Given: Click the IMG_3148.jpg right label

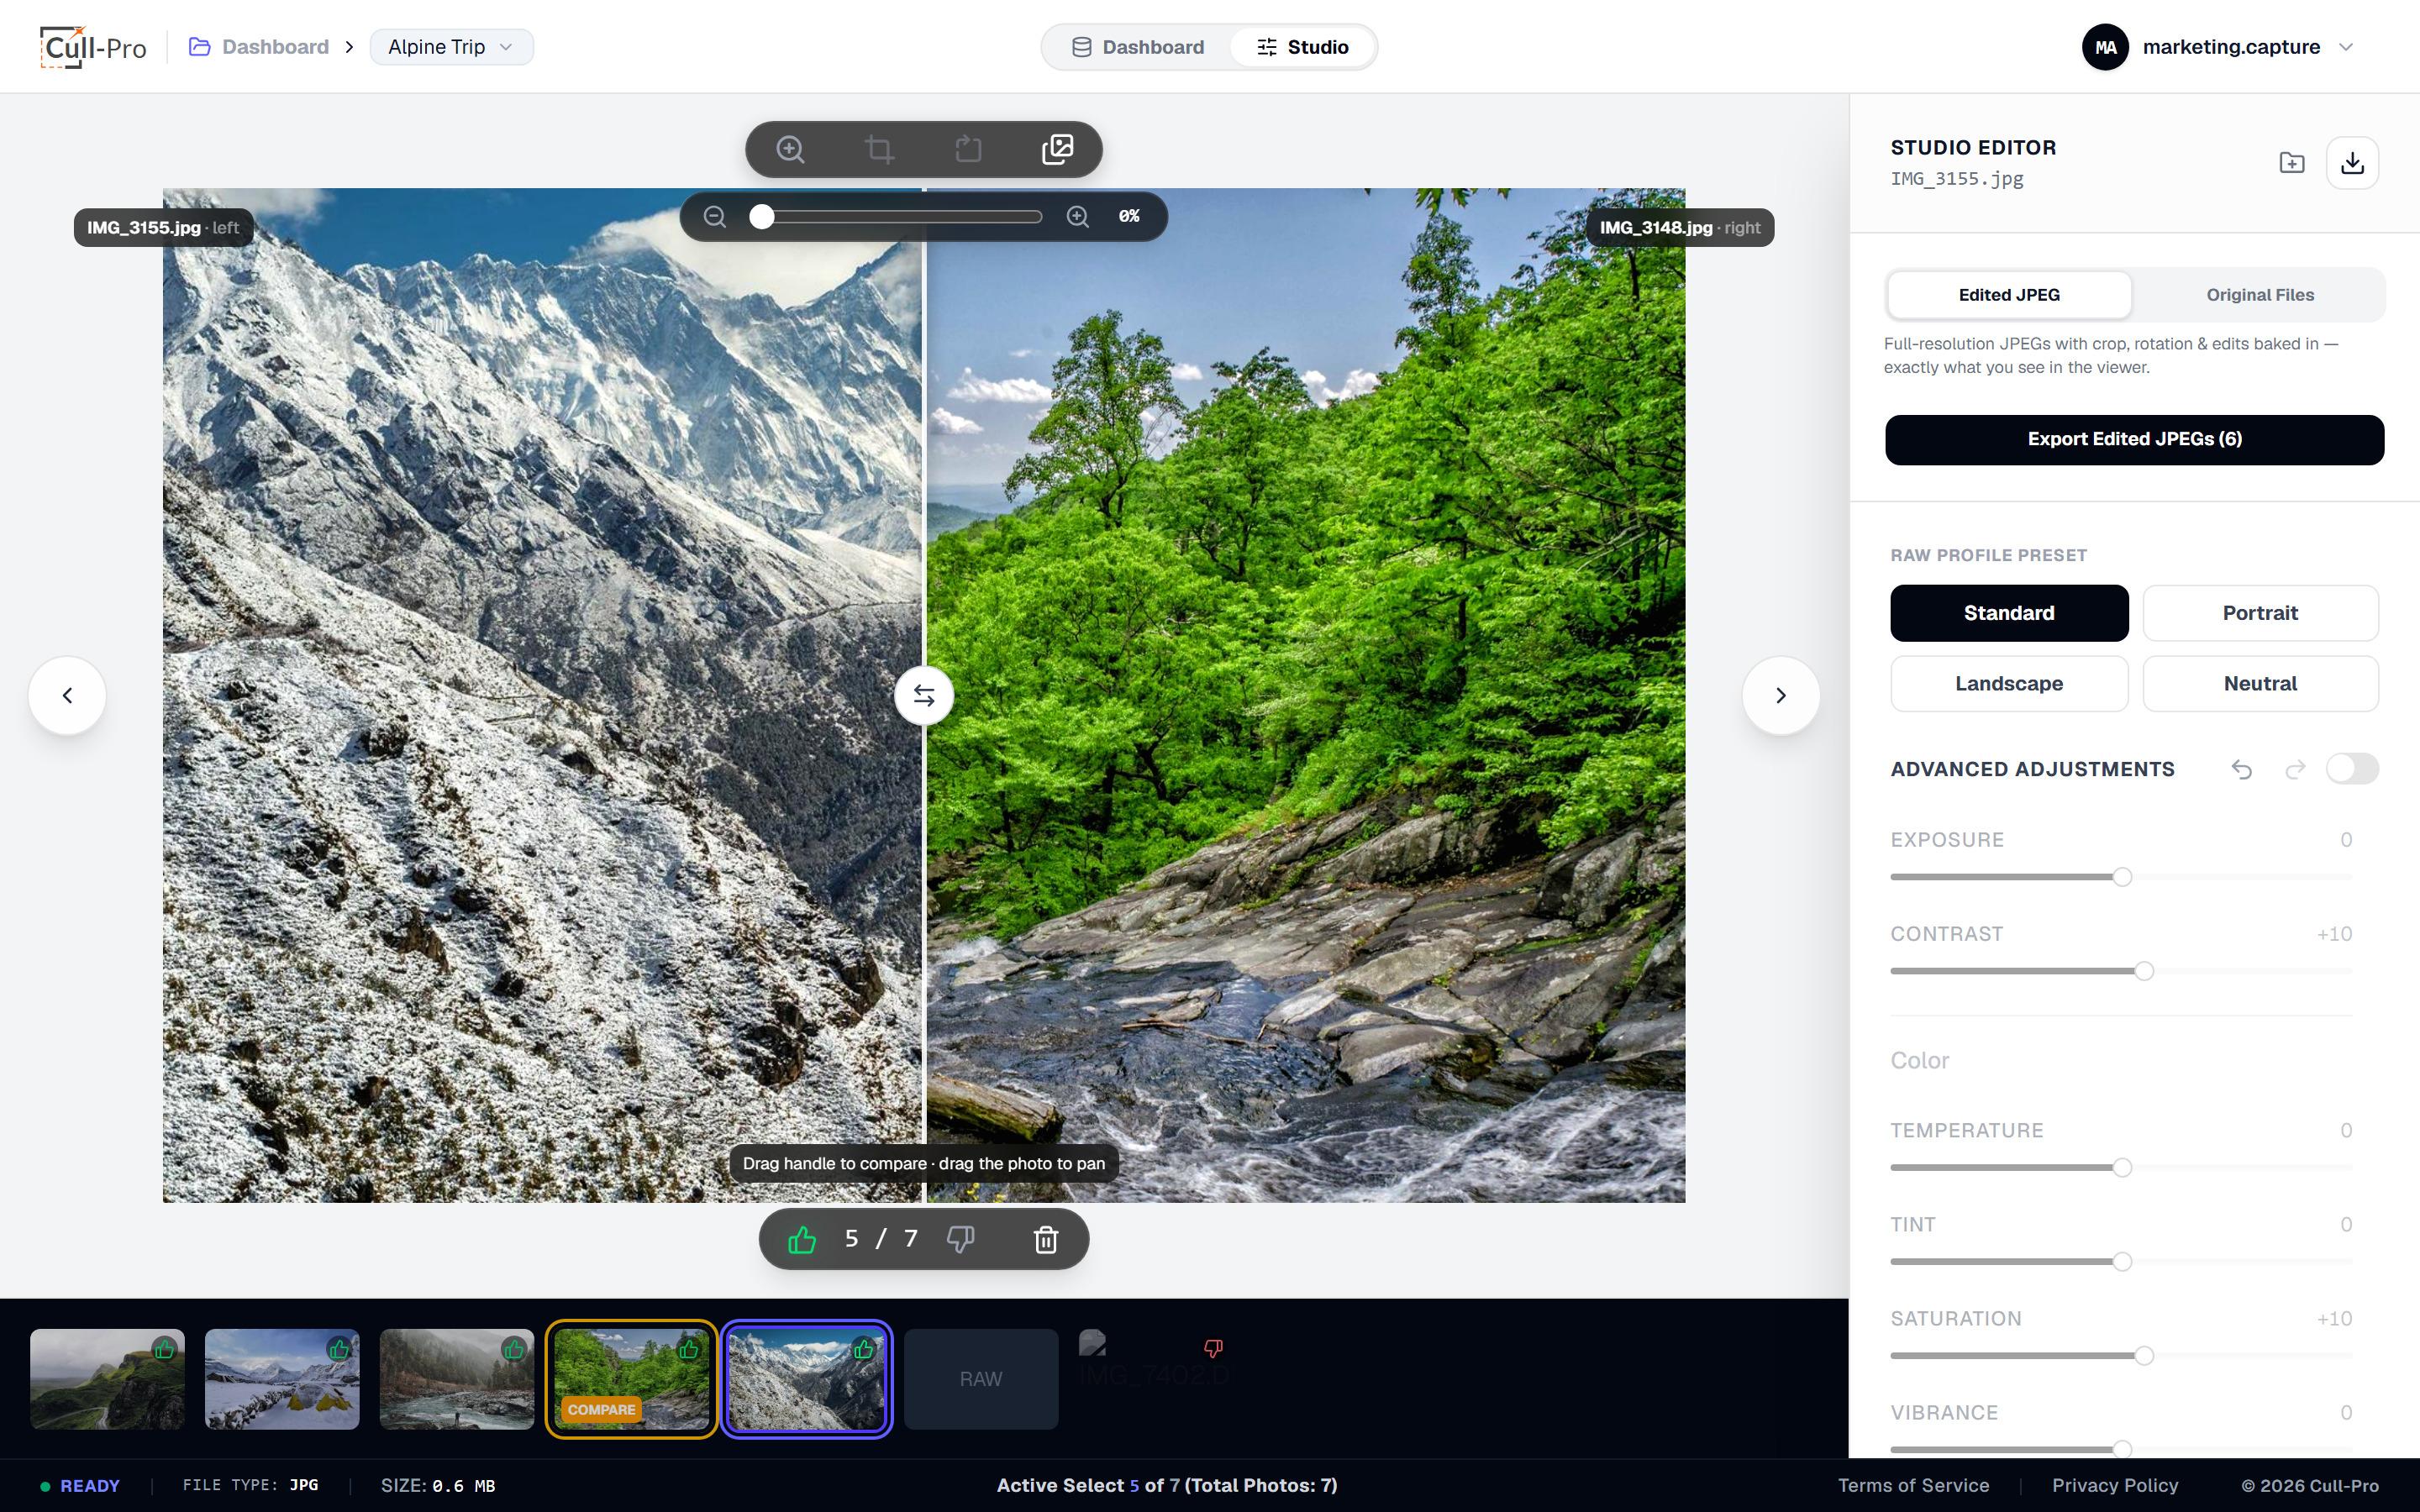Looking at the screenshot, I should 1680,228.
